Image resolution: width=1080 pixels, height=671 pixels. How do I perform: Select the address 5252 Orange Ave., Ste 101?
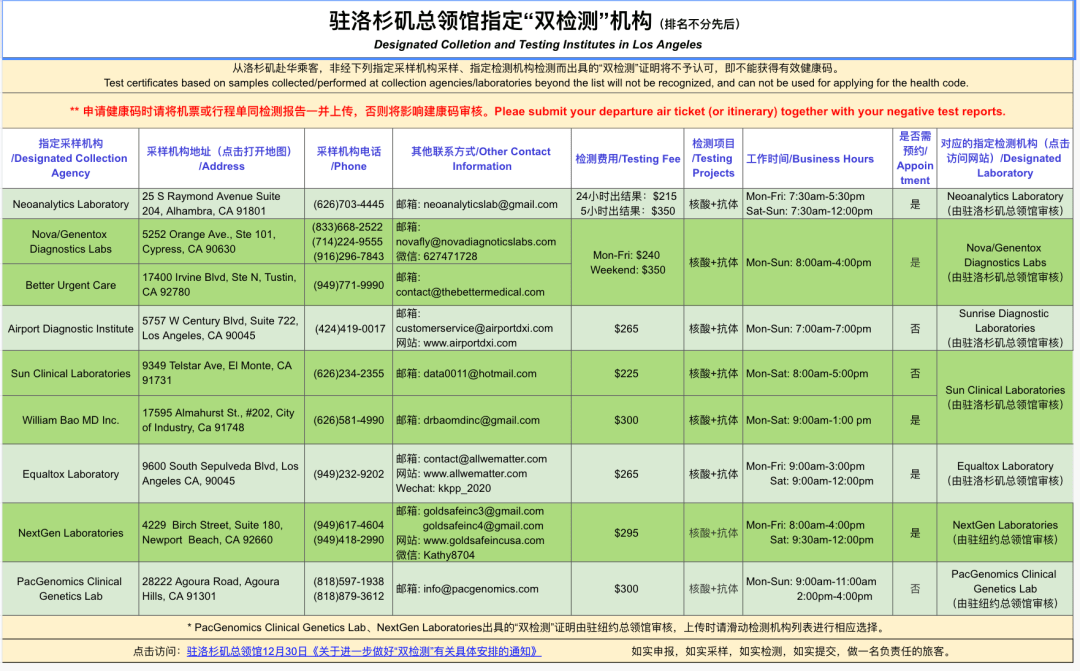tap(209, 241)
